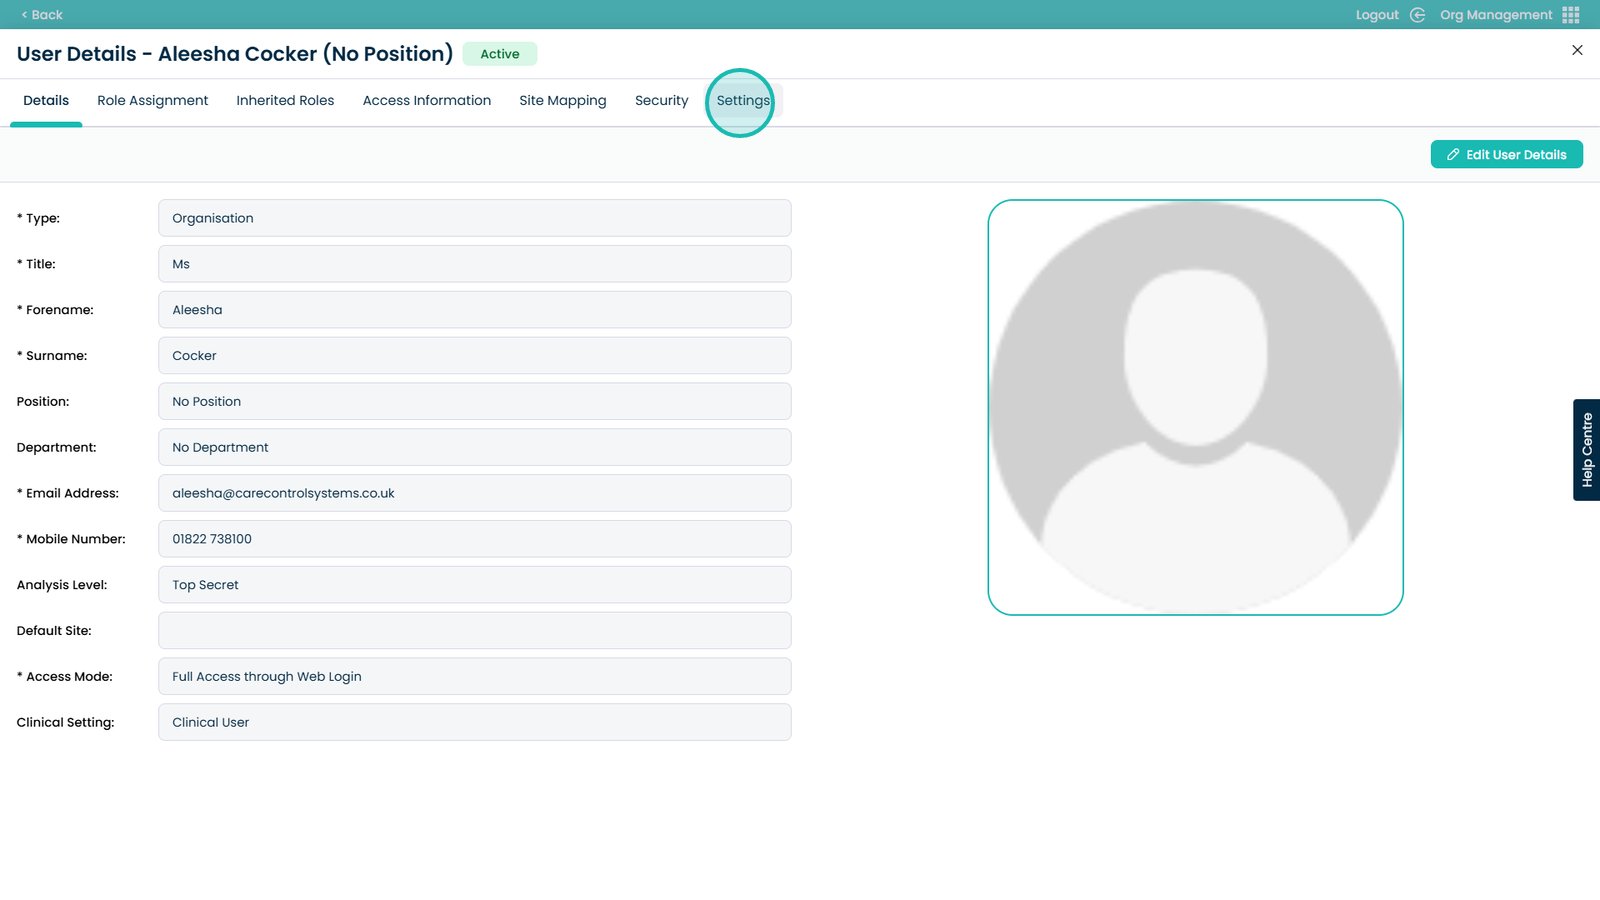The width and height of the screenshot is (1600, 900).
Task: Switch to the Security tab
Action: tap(661, 101)
